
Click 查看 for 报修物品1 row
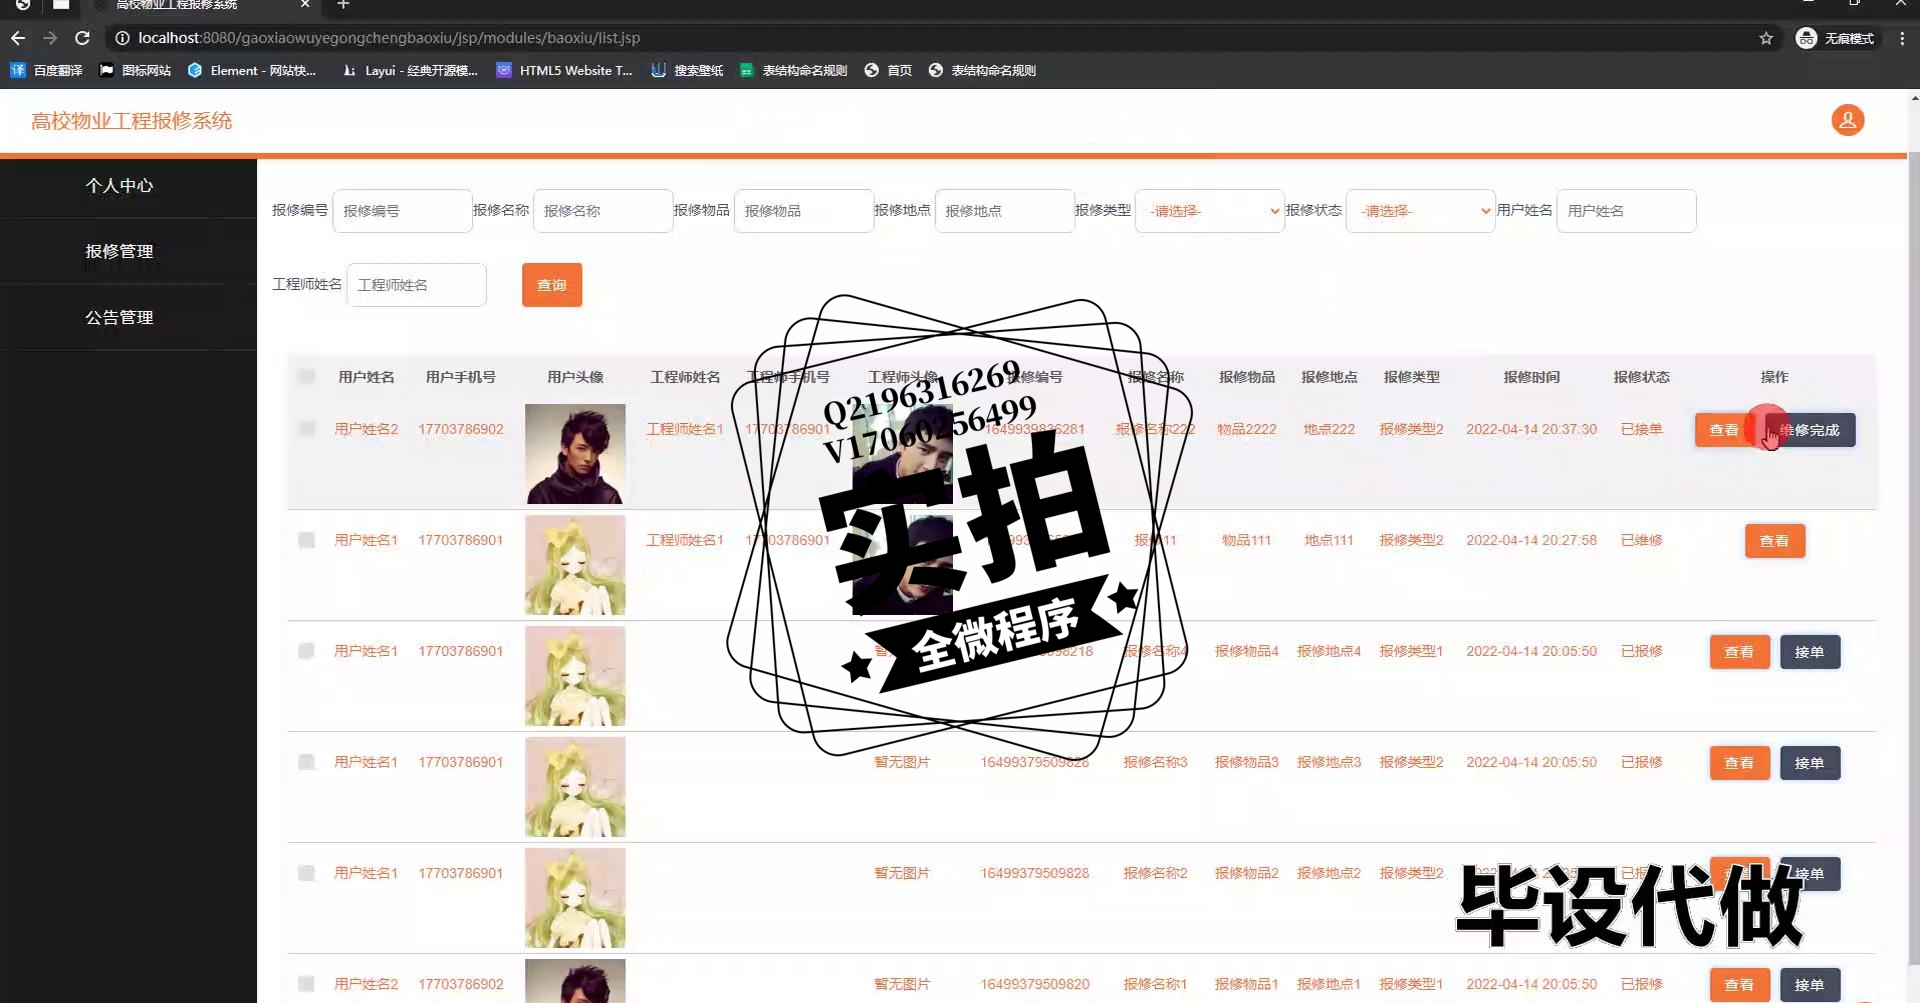click(1740, 985)
